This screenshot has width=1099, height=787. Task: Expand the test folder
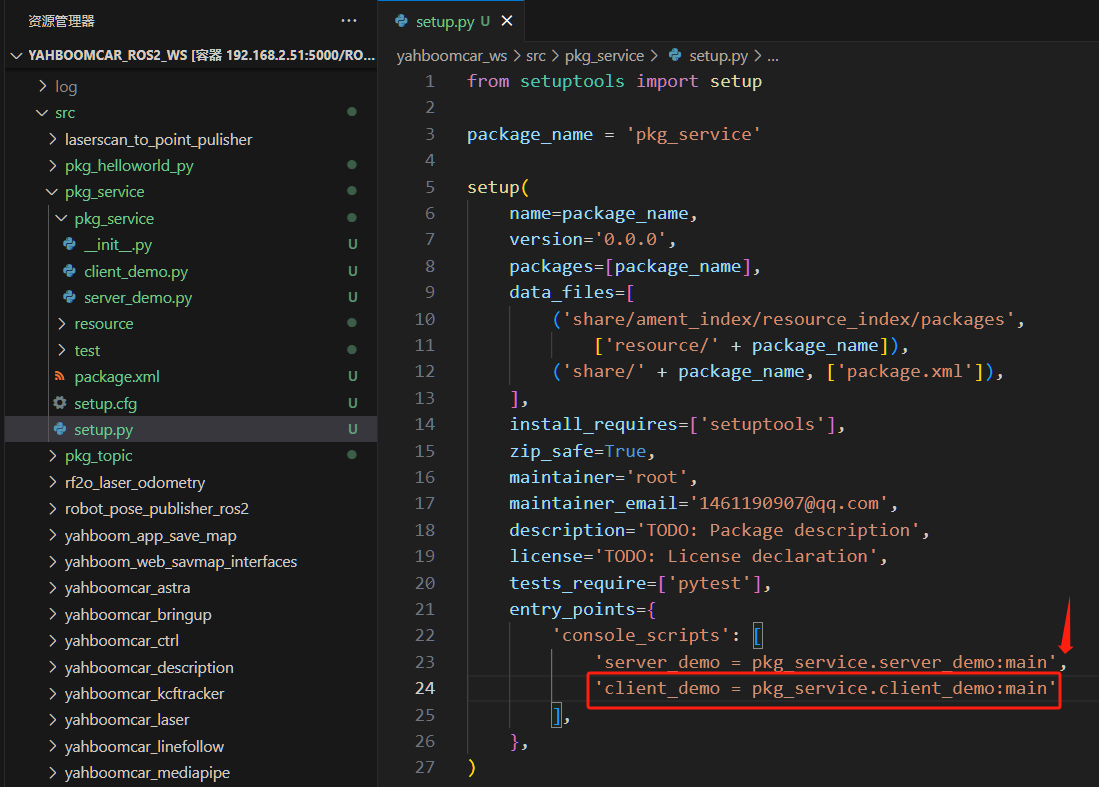[x=62, y=350]
